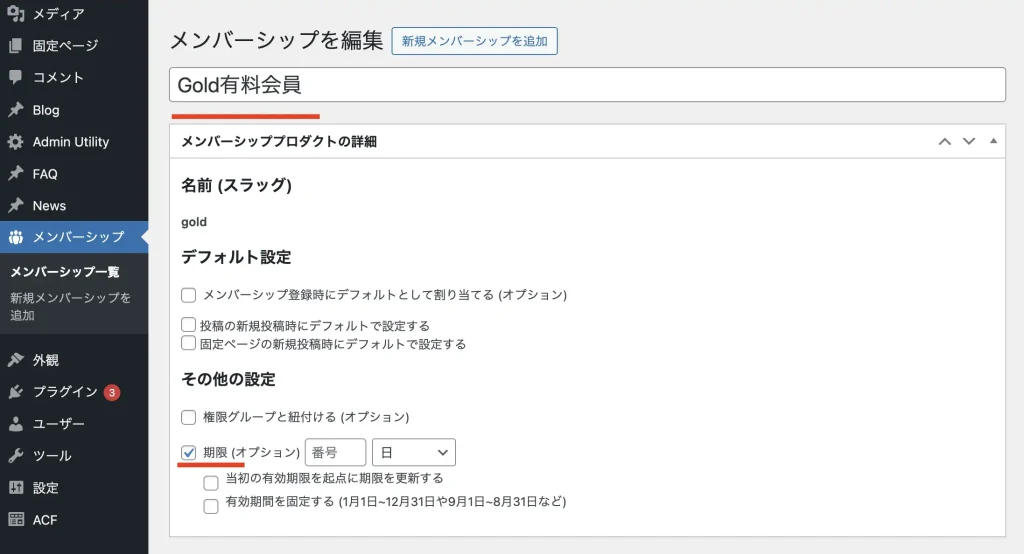Click the pages icon beside 固定ページ
The width and height of the screenshot is (1024, 554).
click(x=15, y=46)
